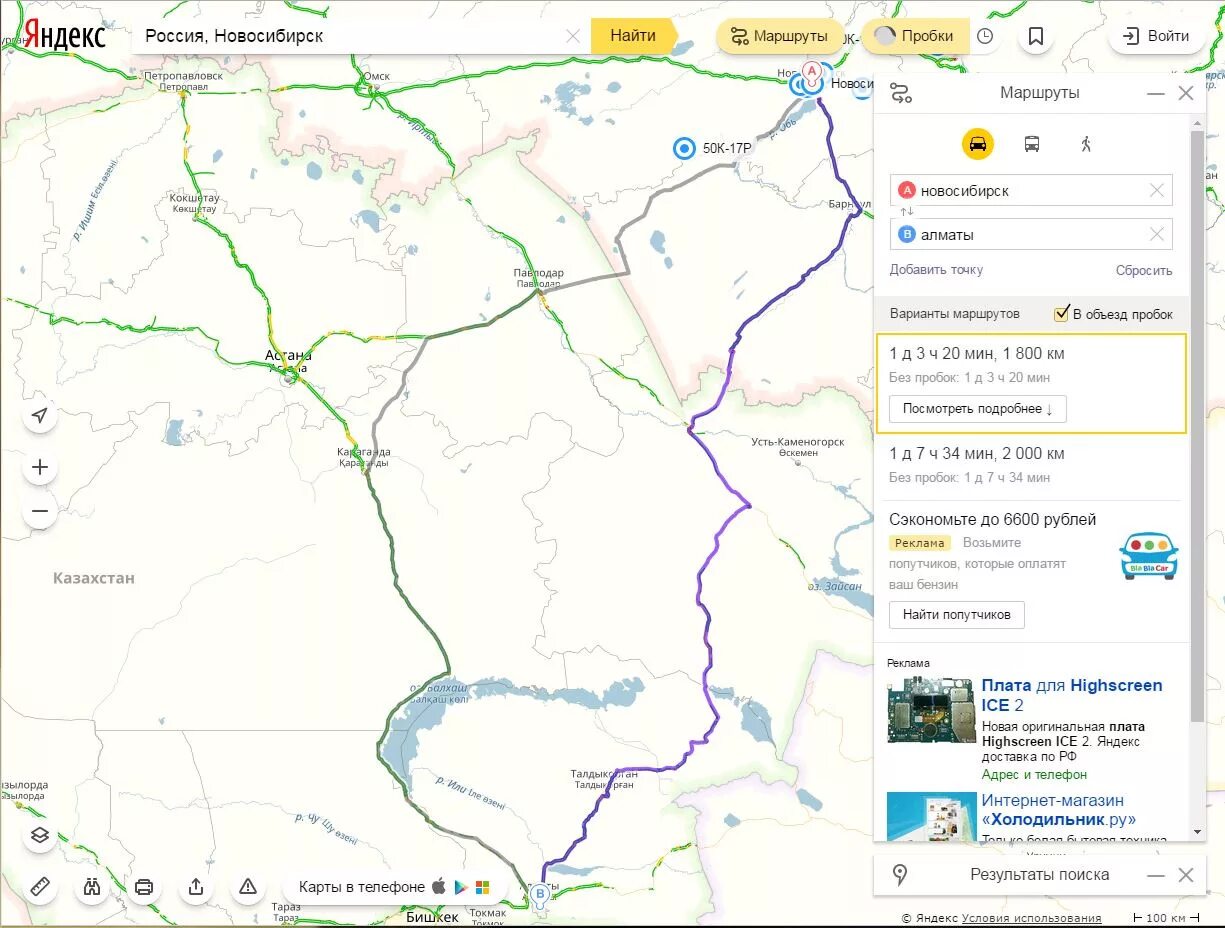Select the 2 000 км route option
Image resolution: width=1225 pixels, height=928 pixels.
tap(1031, 465)
